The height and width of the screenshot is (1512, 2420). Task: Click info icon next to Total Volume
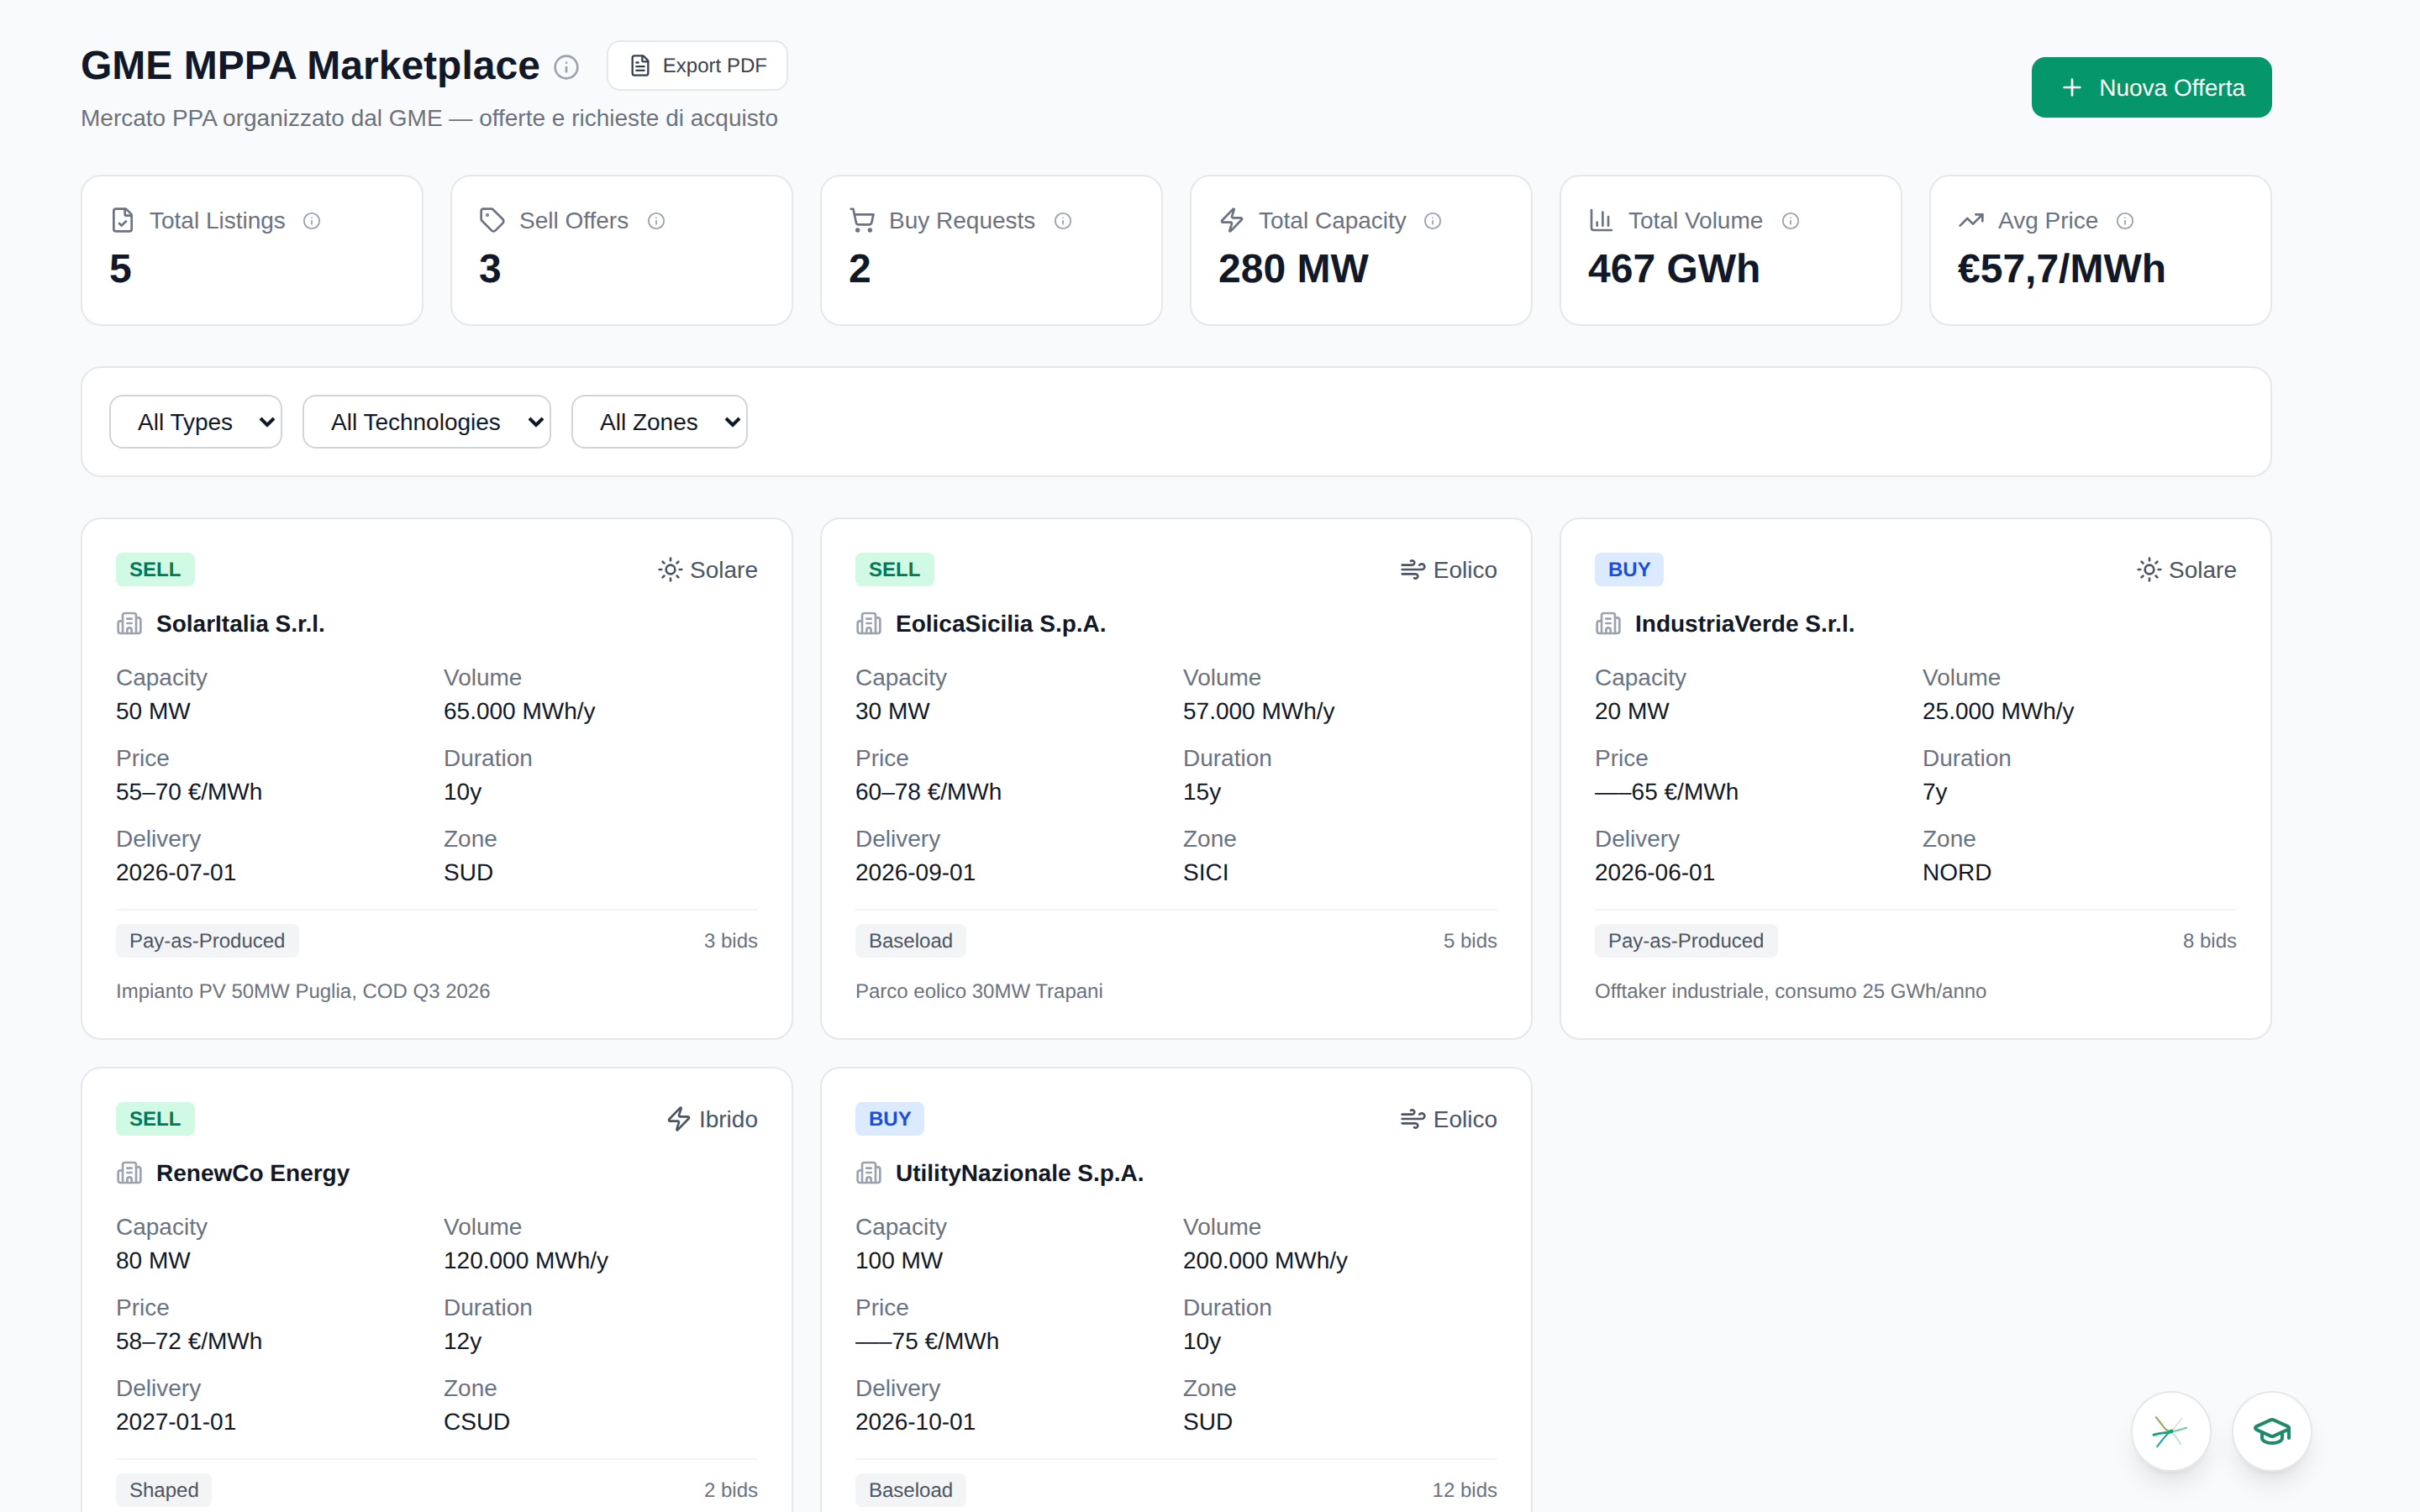tap(1791, 221)
